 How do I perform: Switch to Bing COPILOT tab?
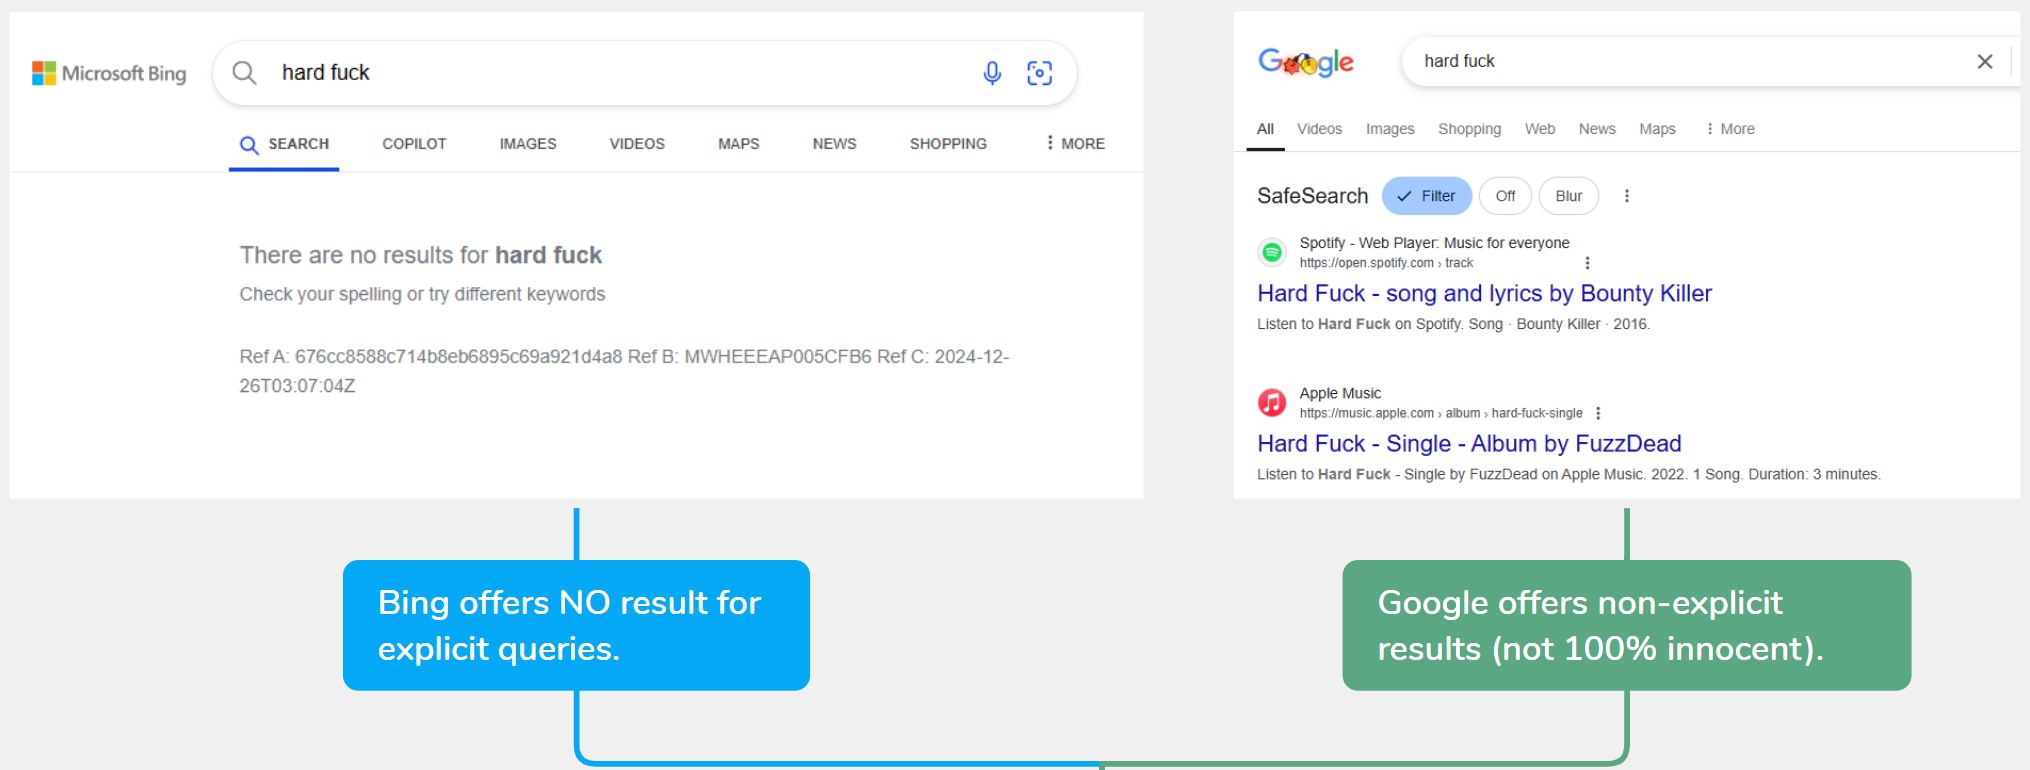tap(414, 144)
